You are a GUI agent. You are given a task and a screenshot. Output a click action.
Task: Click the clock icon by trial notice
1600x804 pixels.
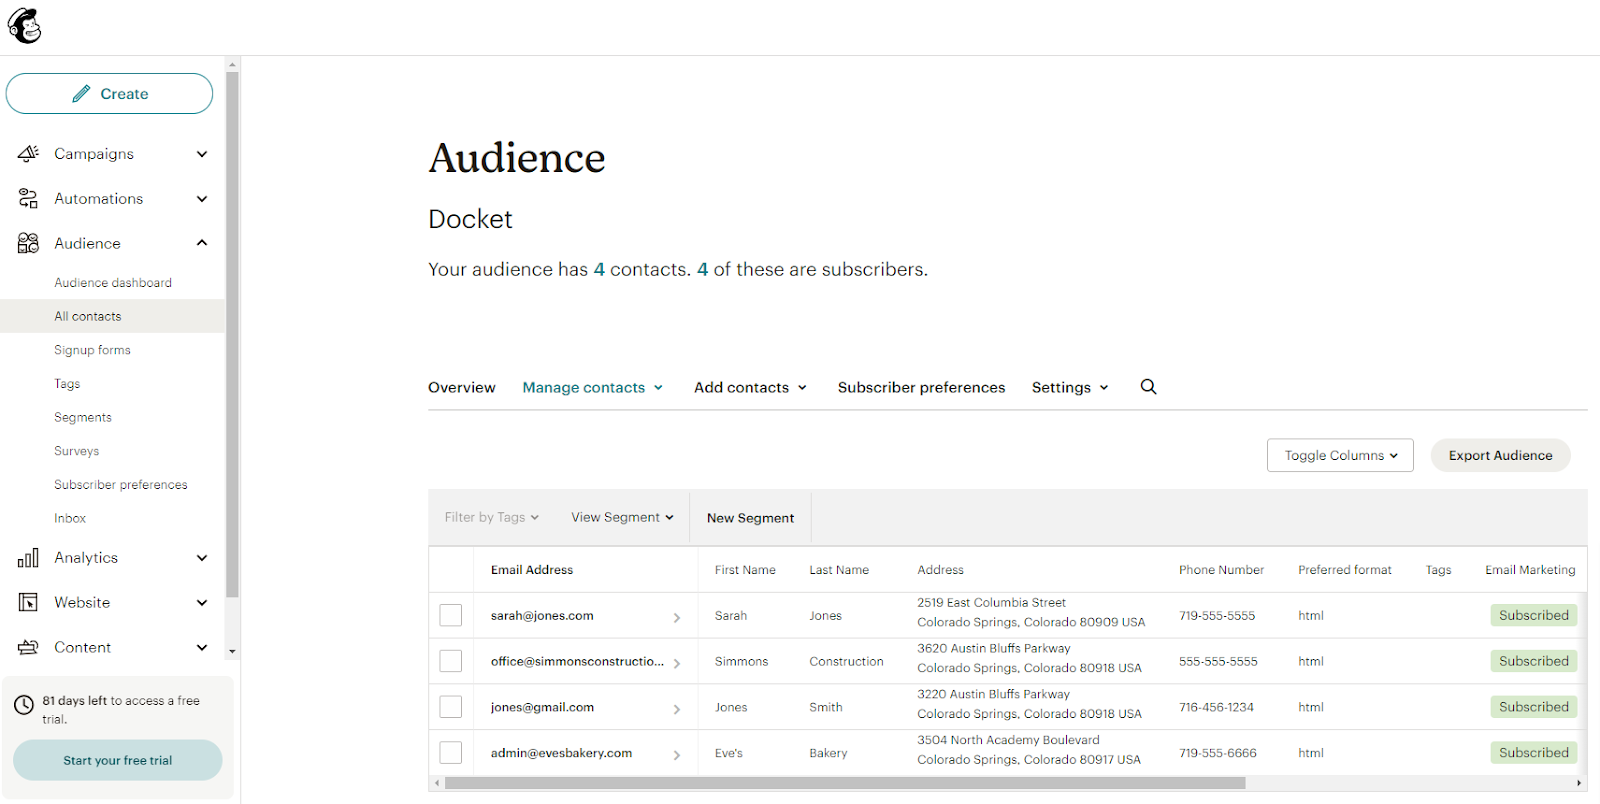pos(24,705)
